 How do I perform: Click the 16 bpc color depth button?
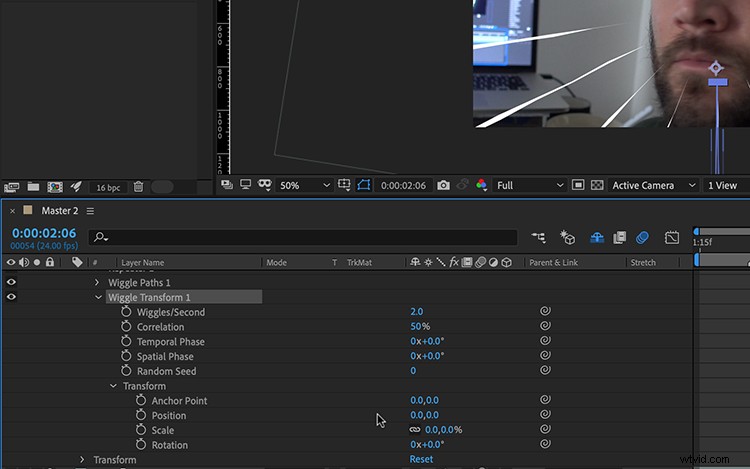point(108,187)
